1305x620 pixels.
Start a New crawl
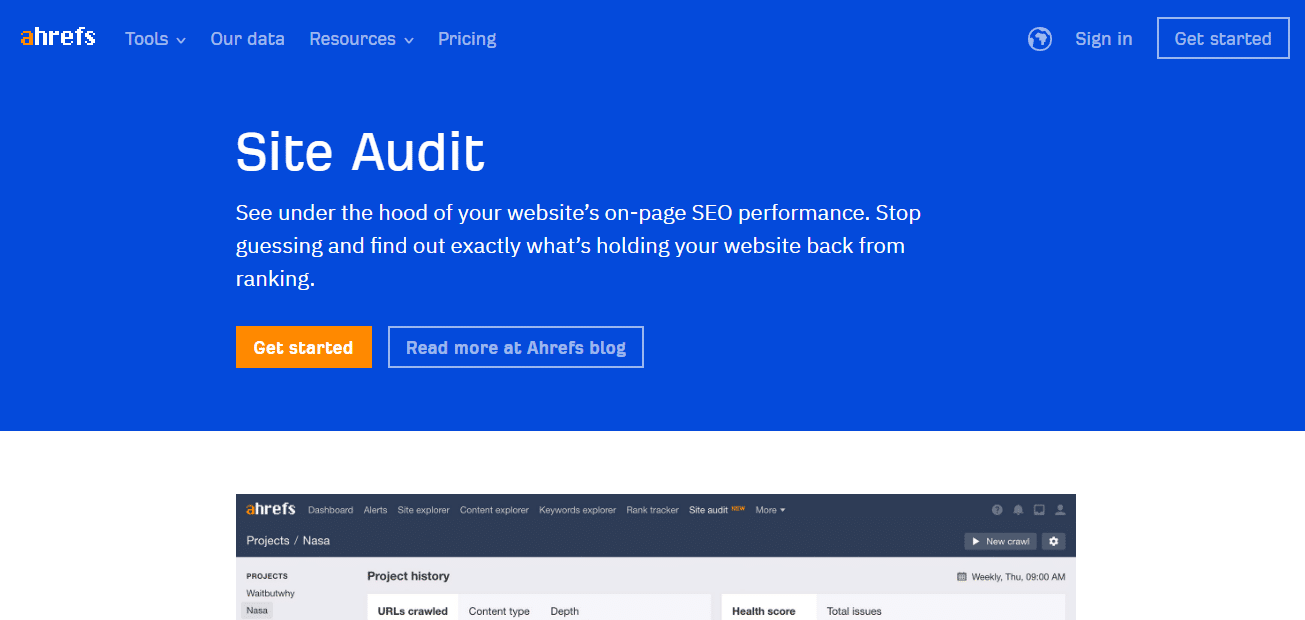tap(1000, 541)
